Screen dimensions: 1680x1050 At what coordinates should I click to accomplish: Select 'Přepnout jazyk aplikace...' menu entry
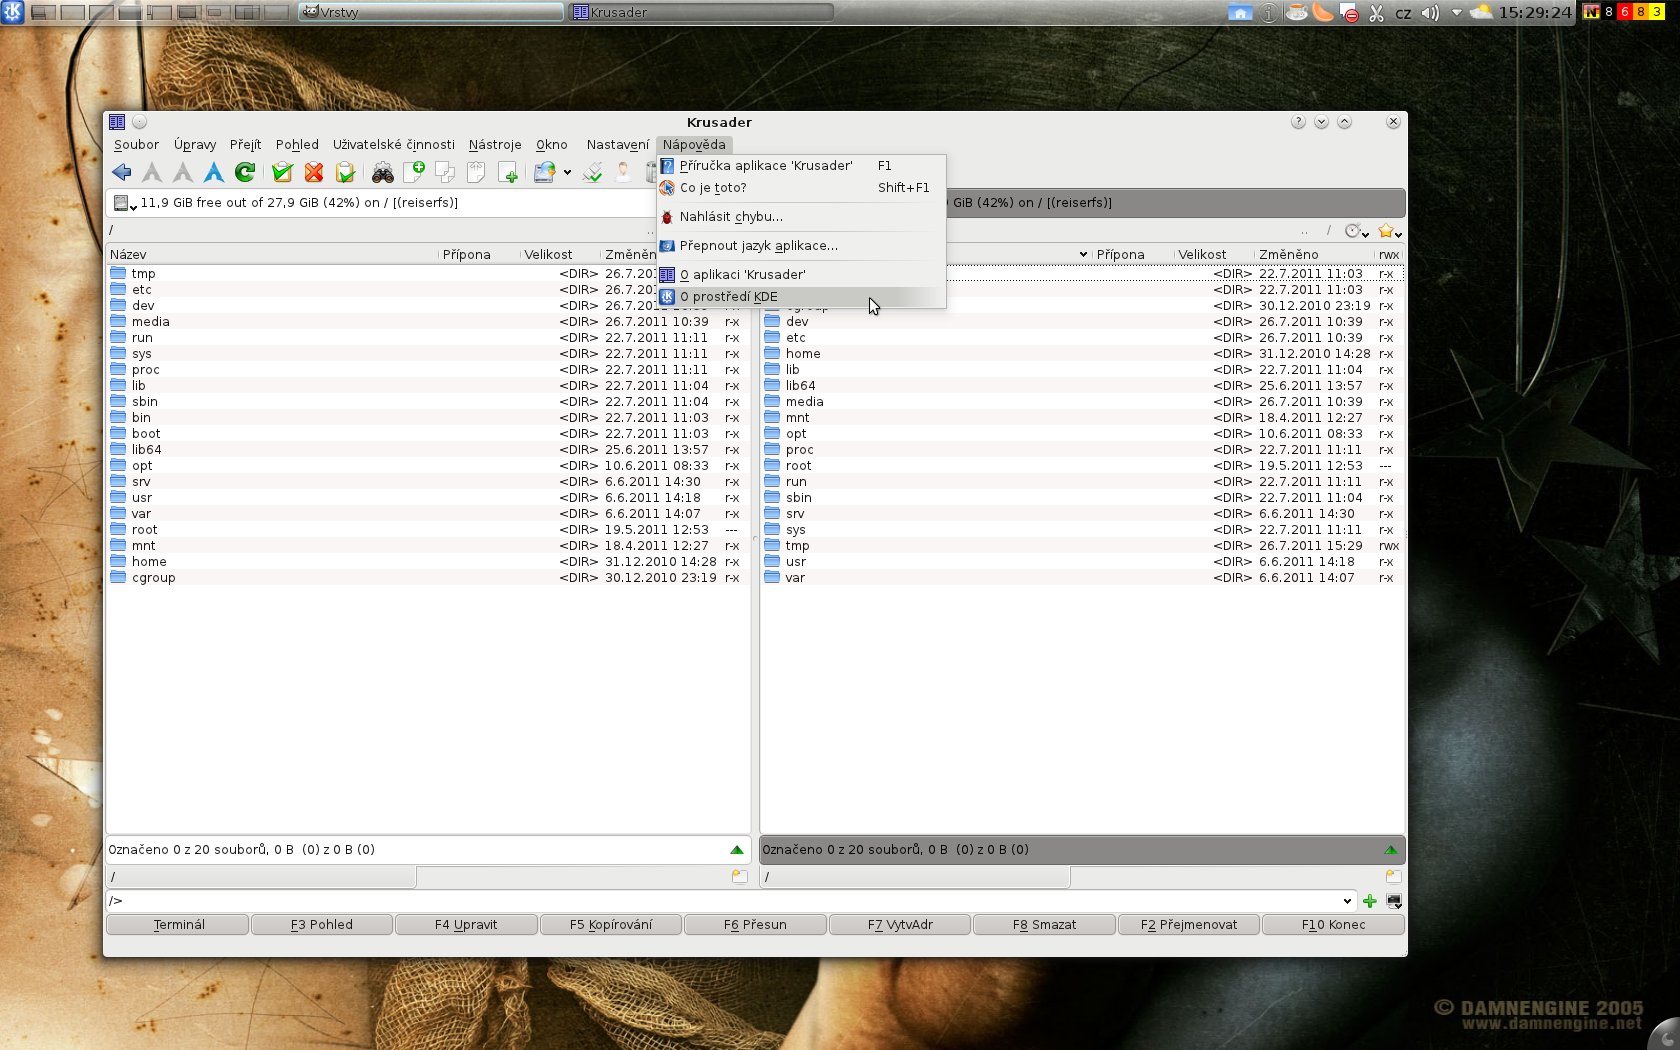pyautogui.click(x=801, y=246)
